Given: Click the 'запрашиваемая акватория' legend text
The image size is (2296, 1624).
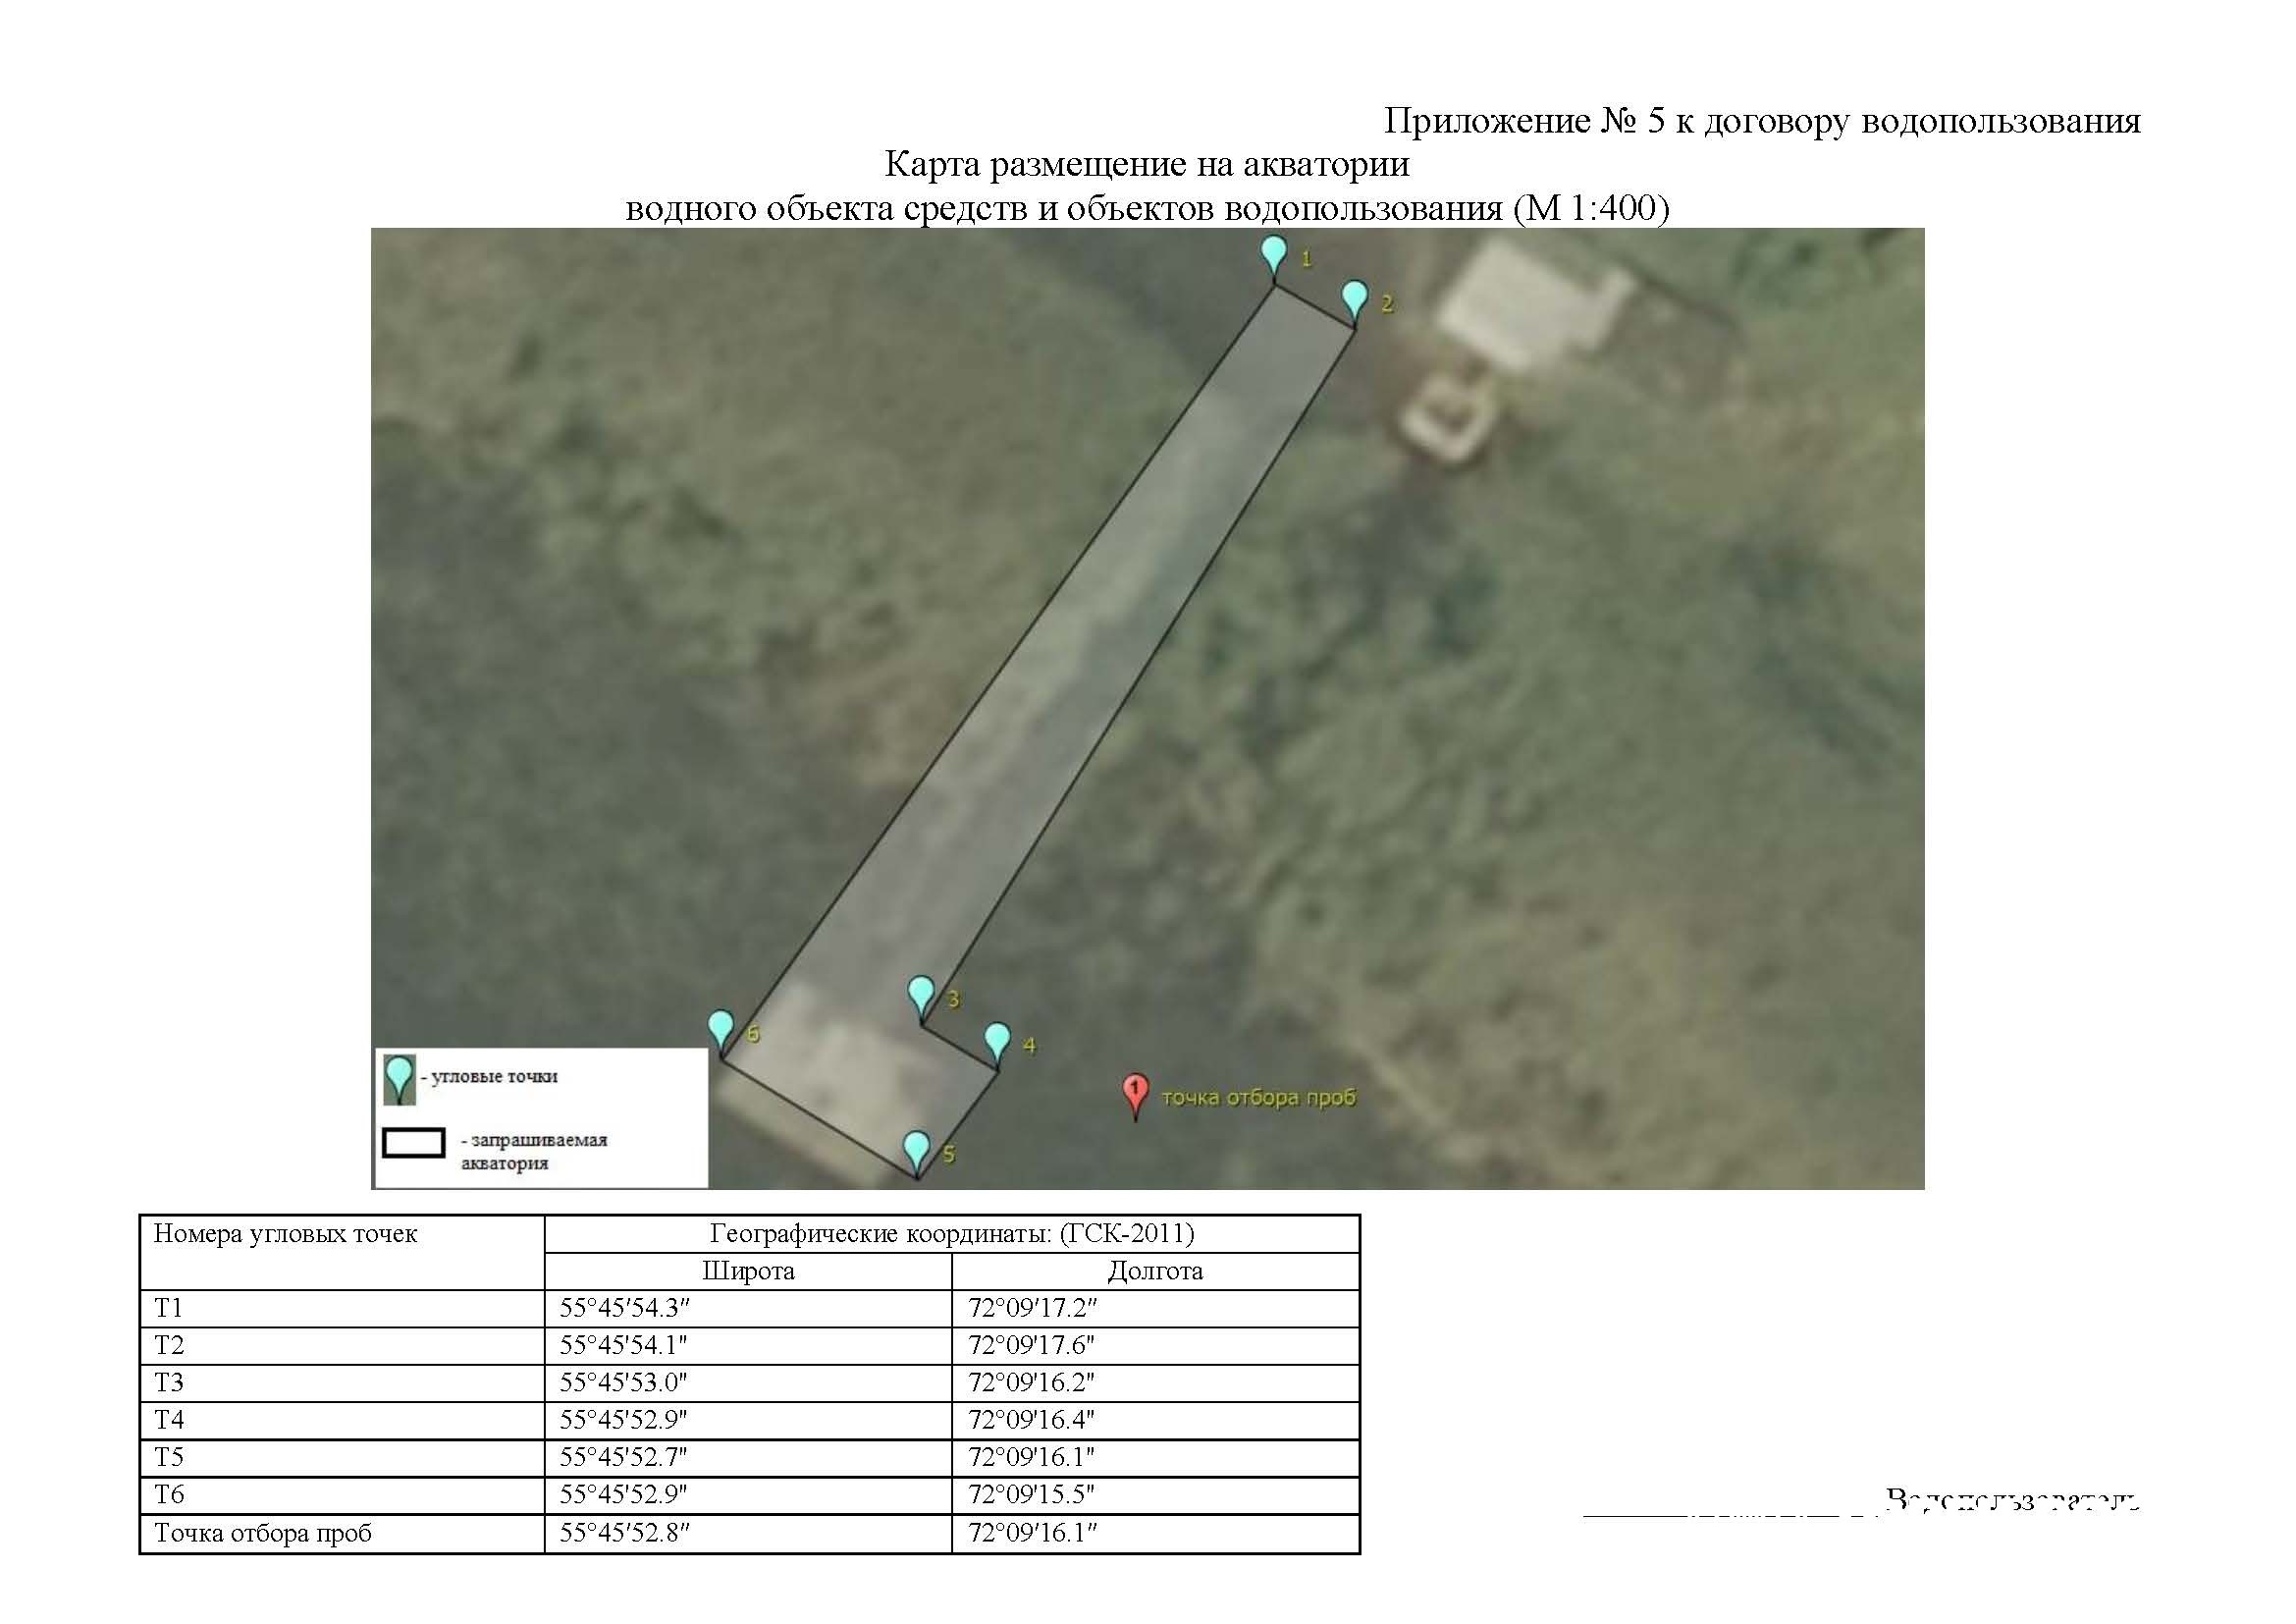Looking at the screenshot, I should point(533,1151).
